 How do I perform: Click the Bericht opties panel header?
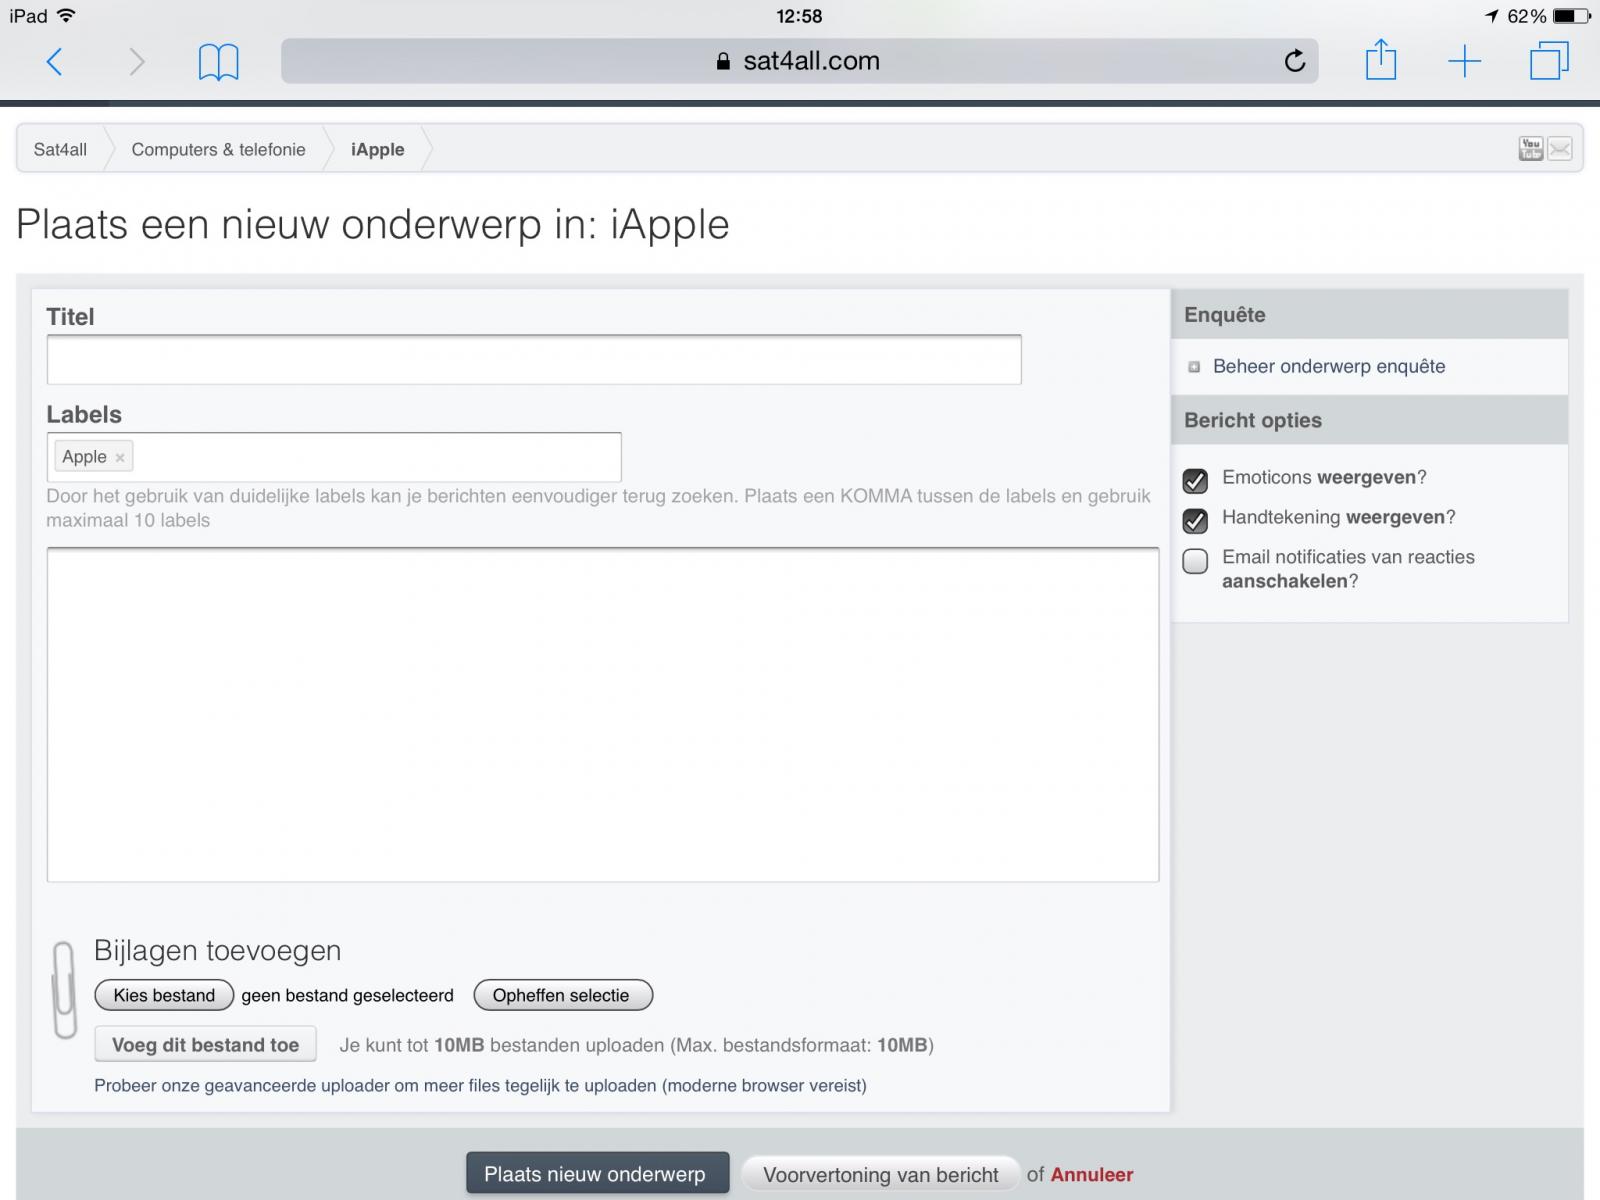click(x=1369, y=421)
